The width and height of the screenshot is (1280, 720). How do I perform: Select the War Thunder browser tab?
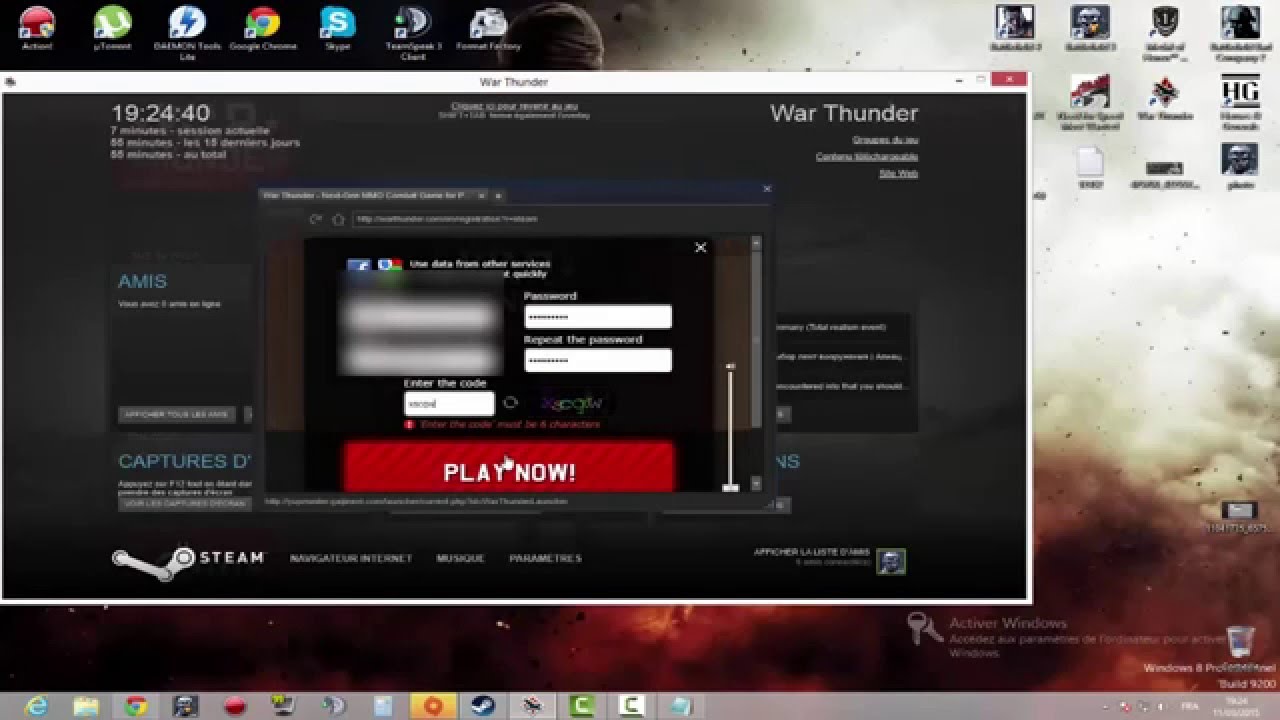(x=367, y=196)
